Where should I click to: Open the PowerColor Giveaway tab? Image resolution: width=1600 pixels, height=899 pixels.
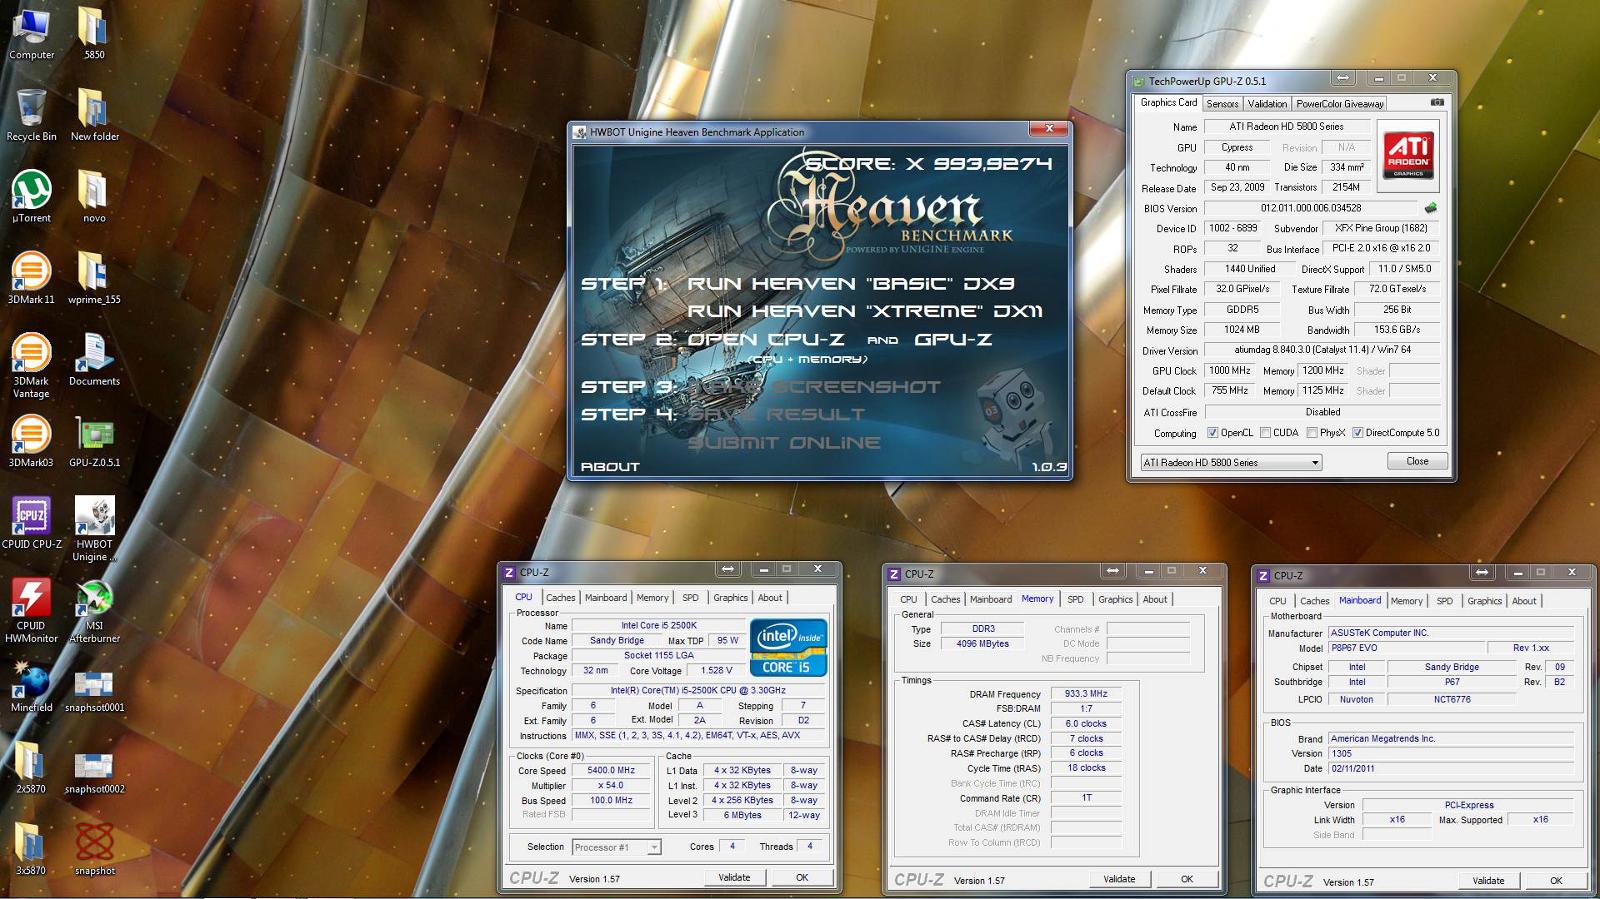(x=1340, y=104)
